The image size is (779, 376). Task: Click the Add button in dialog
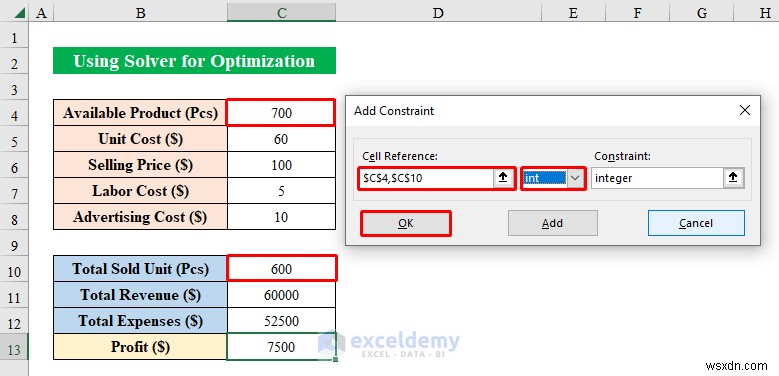552,223
